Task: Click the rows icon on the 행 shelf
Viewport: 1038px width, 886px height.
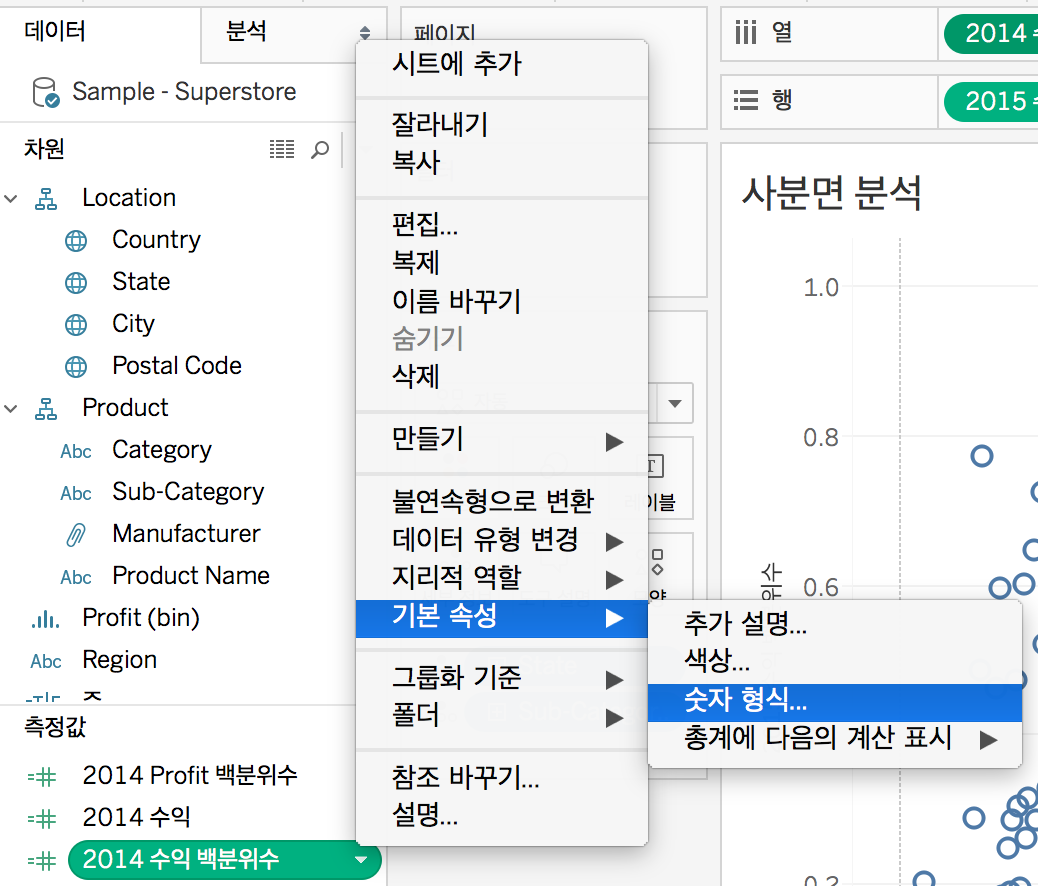Action: tap(745, 100)
